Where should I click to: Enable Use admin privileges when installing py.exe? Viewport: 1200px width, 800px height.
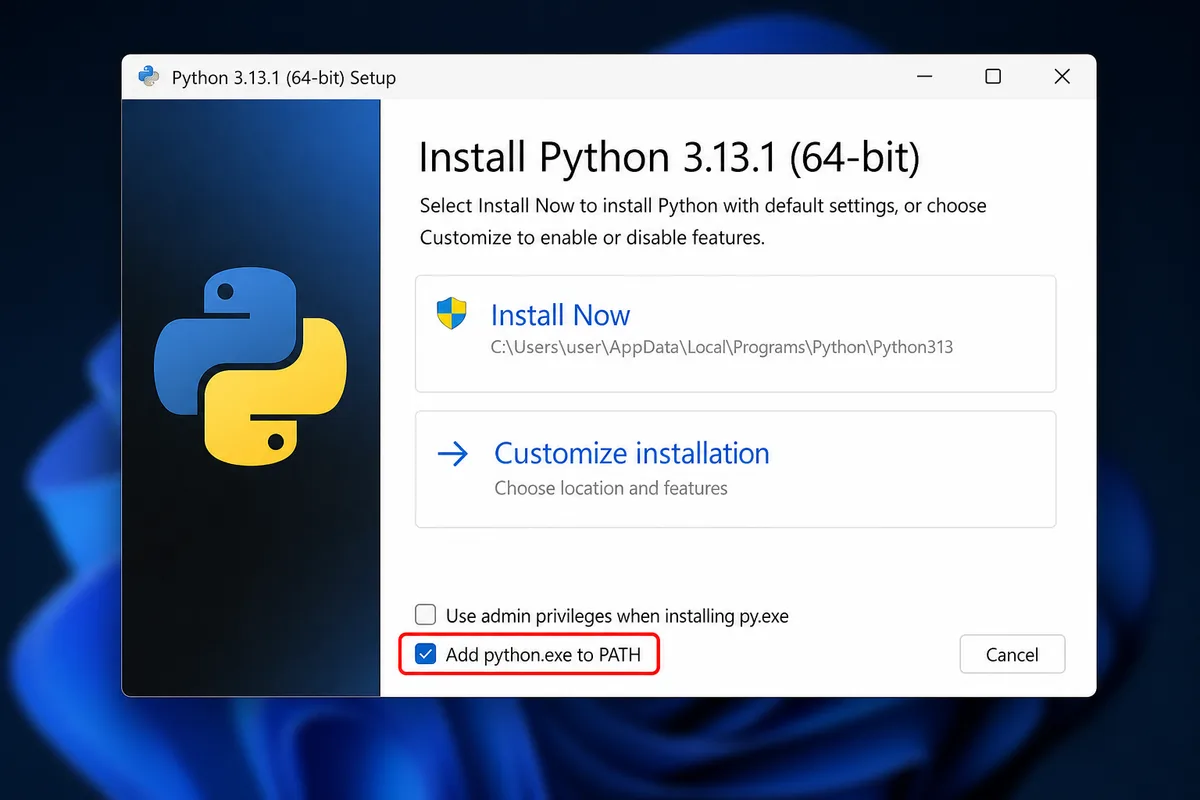coord(426,615)
